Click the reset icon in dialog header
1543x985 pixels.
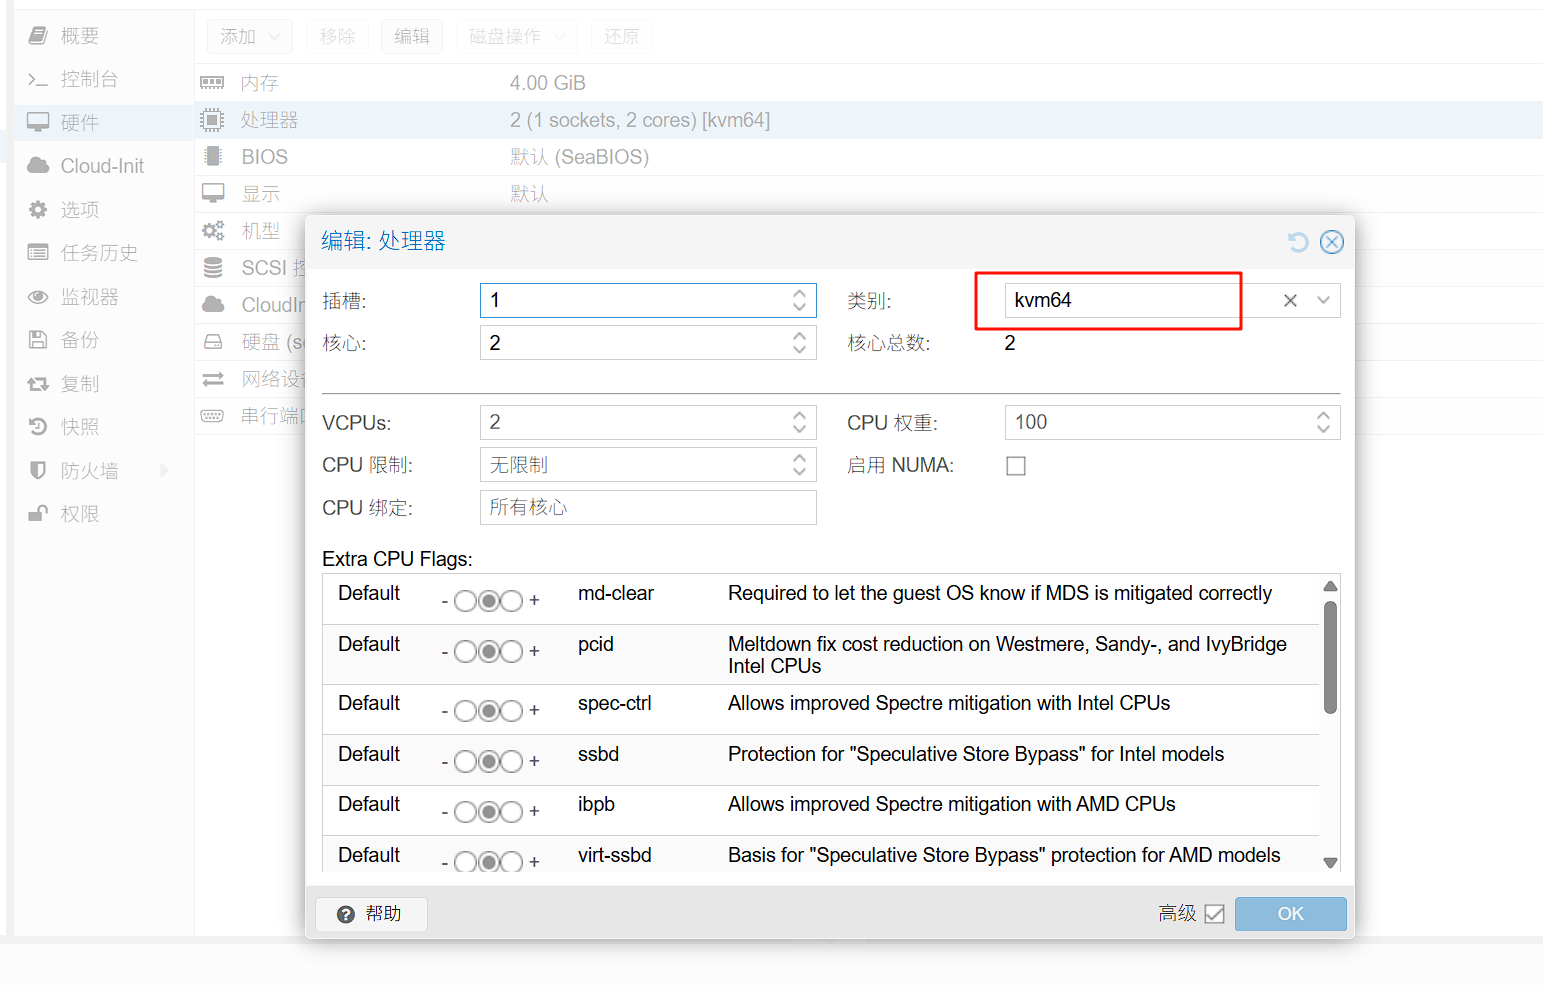[1298, 242]
